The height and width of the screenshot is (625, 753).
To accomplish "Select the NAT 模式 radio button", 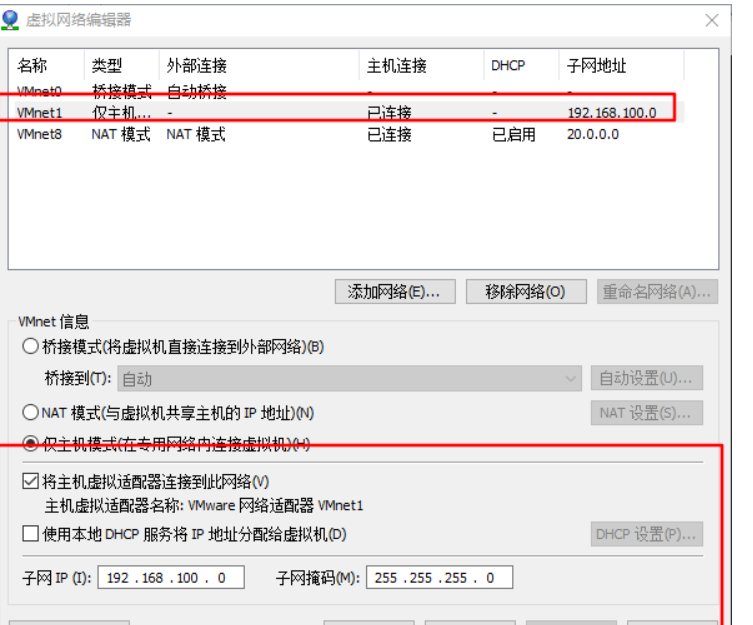I will (x=30, y=412).
